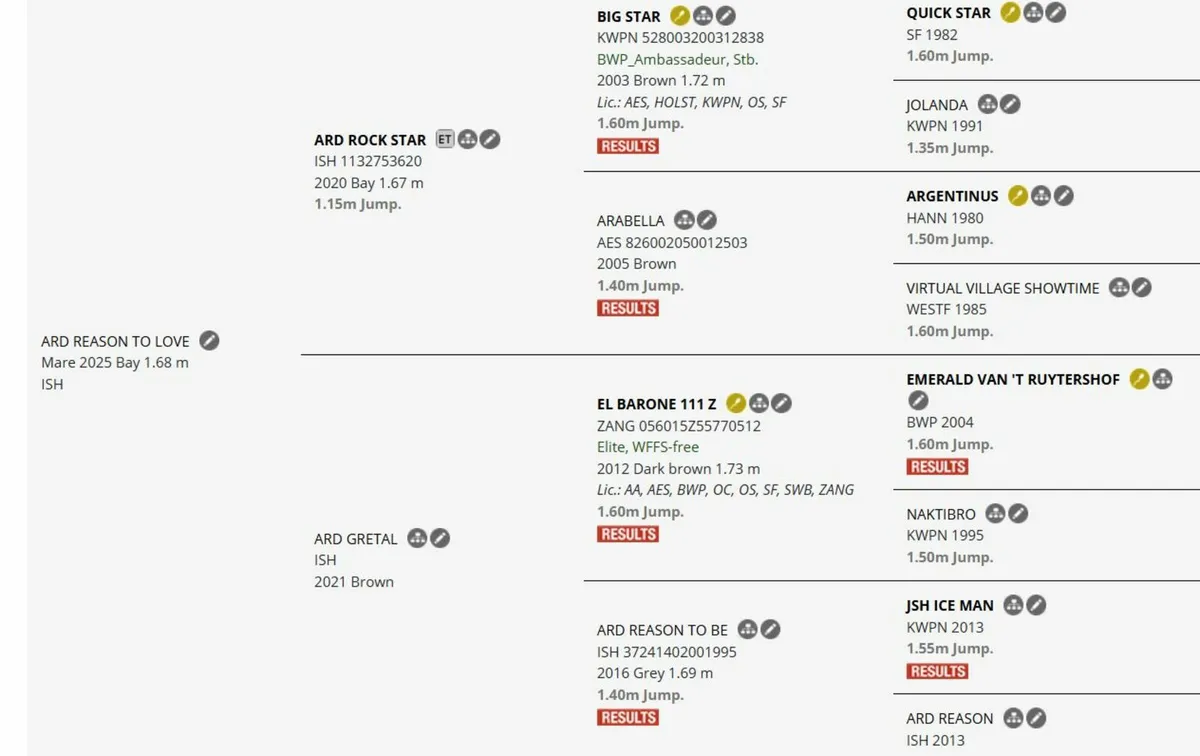The width and height of the screenshot is (1200, 756).
Task: Click the ET badge beside ARD ROCK STAR
Action: coord(445,139)
